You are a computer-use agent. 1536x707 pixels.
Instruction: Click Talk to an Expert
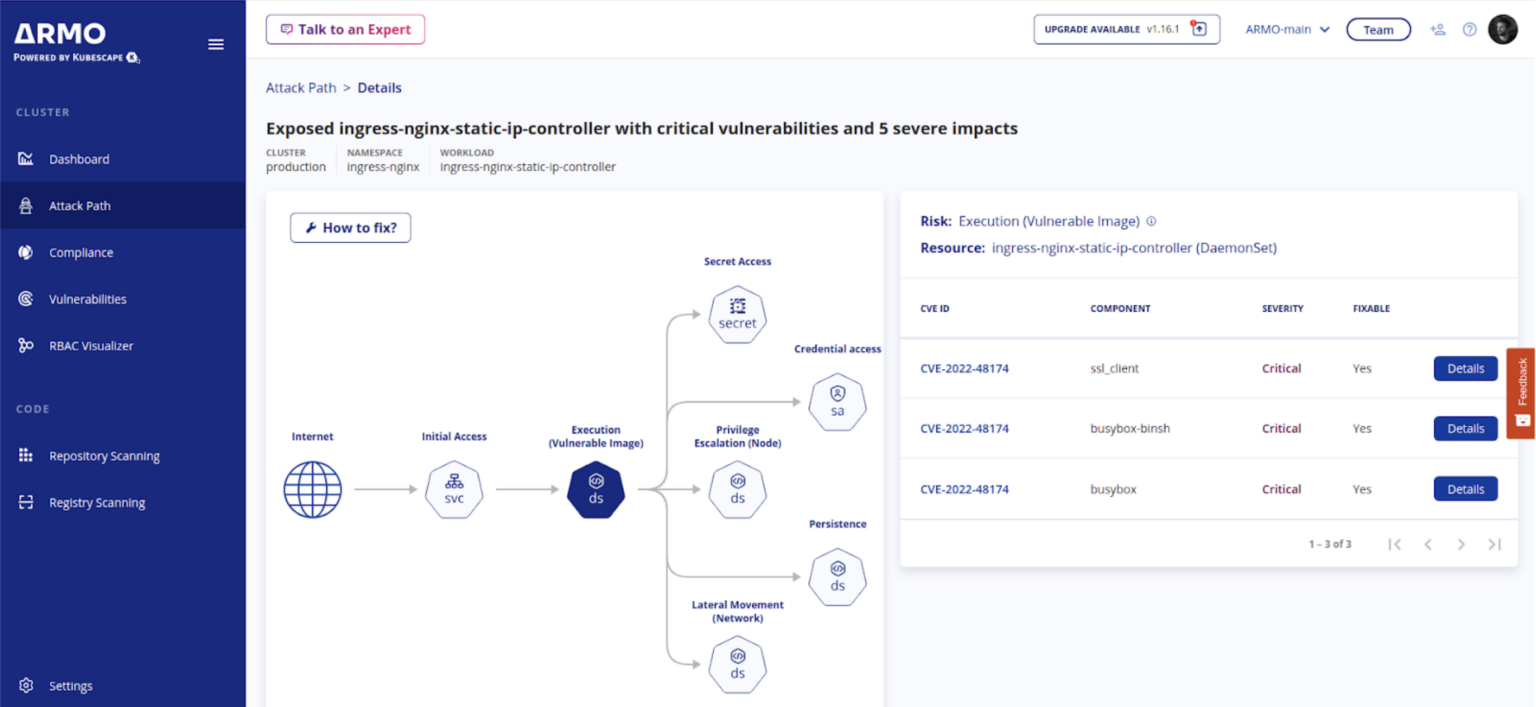point(345,29)
